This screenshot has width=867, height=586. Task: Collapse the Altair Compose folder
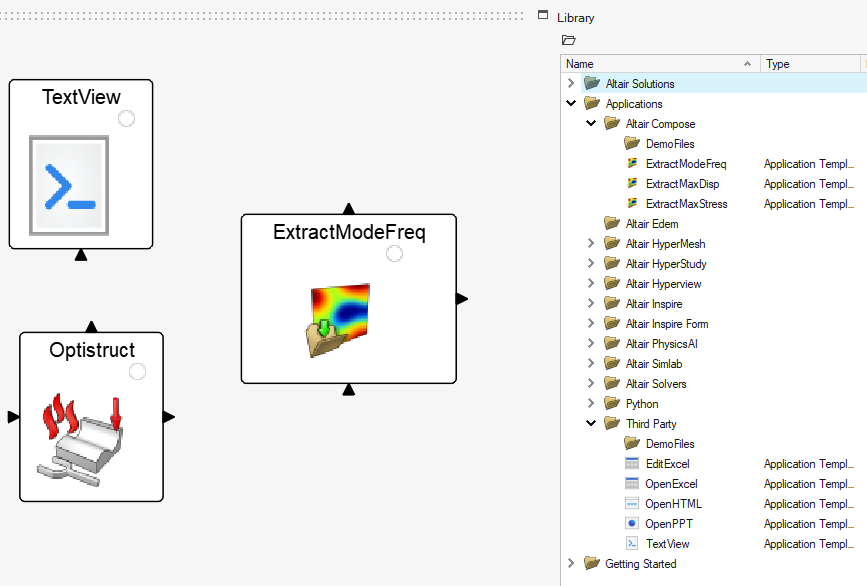tap(591, 123)
